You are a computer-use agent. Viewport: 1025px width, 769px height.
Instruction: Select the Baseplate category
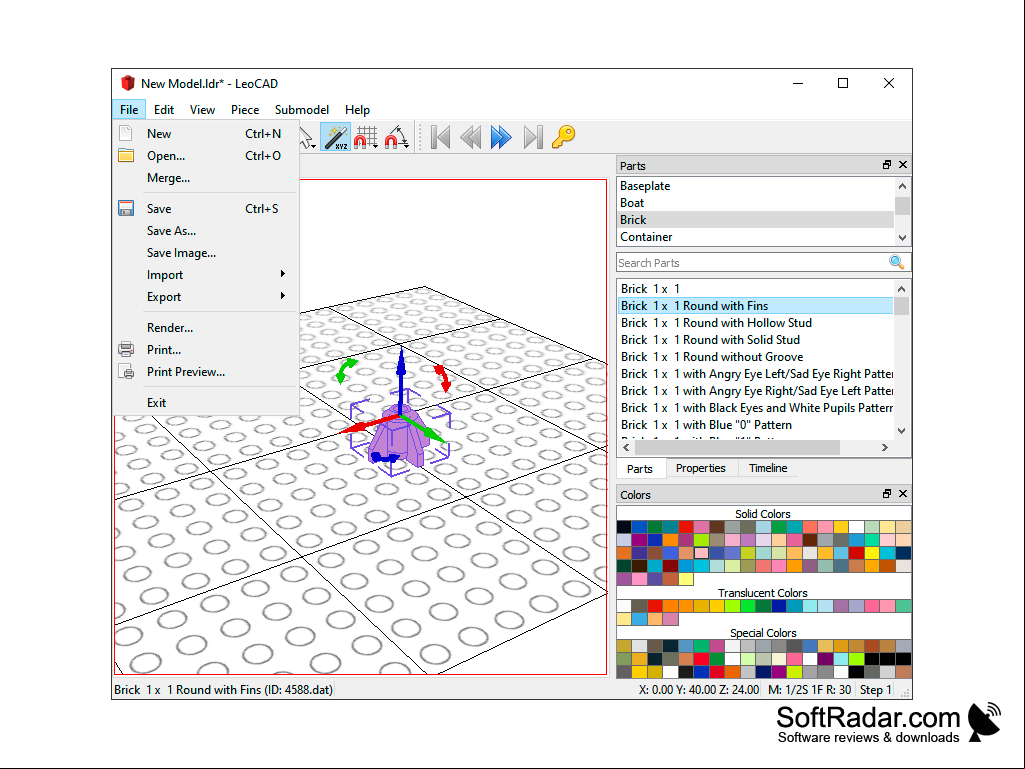pos(756,186)
